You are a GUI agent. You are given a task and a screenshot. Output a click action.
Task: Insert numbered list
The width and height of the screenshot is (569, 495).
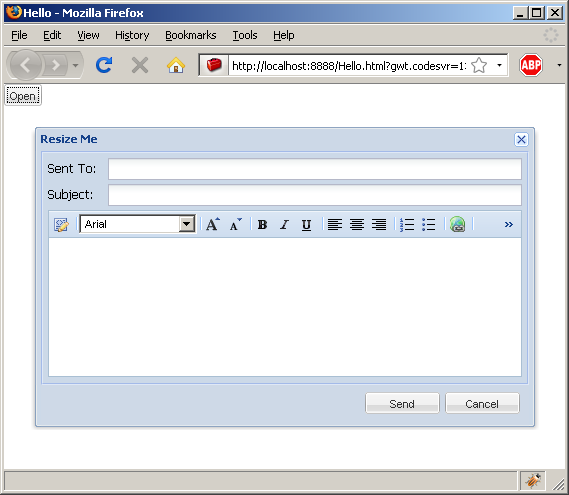(406, 225)
